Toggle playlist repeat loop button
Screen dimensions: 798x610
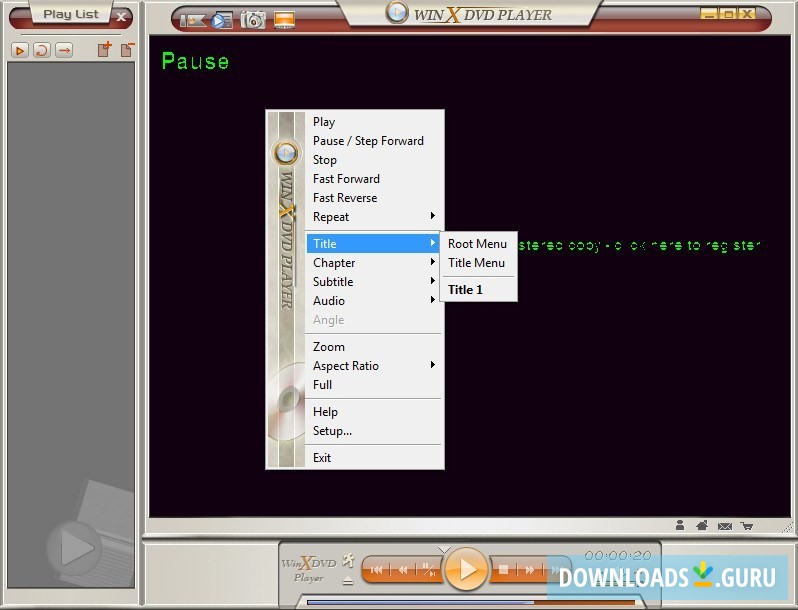(42, 50)
